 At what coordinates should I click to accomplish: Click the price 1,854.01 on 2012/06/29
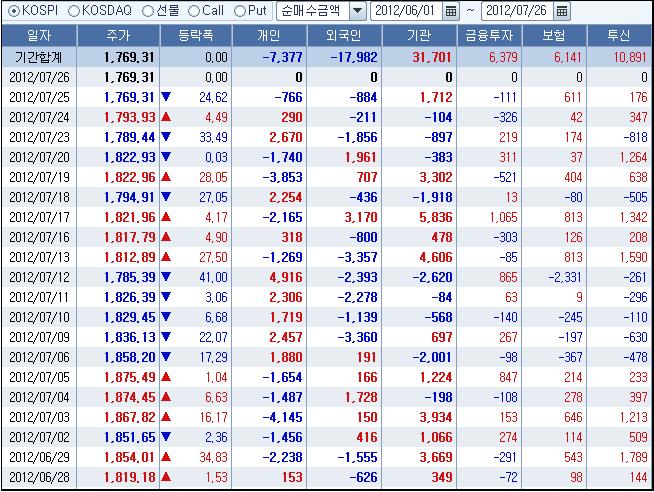coord(129,457)
